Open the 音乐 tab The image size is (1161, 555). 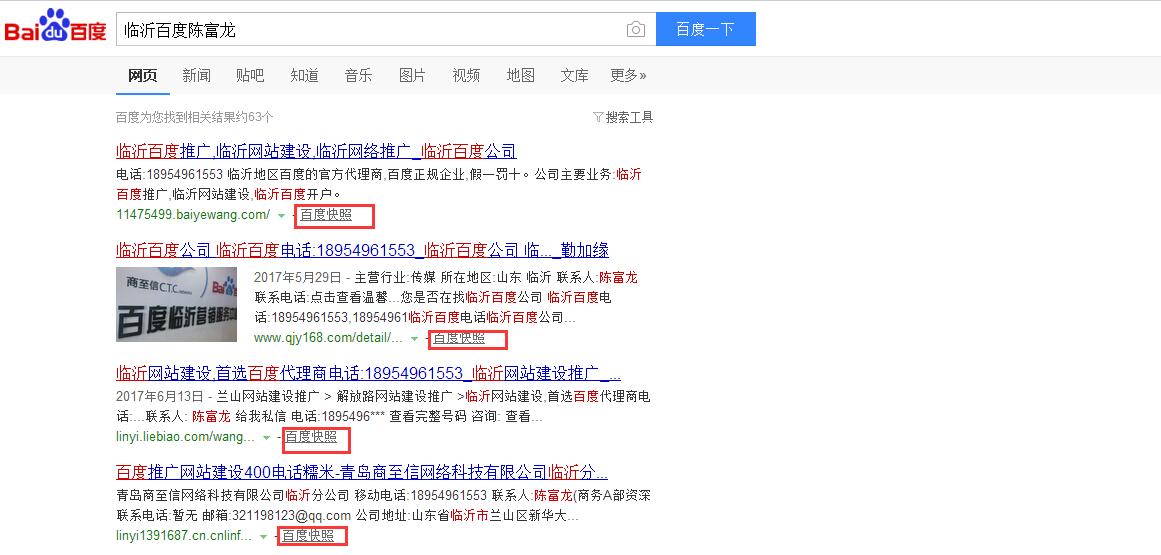point(358,75)
